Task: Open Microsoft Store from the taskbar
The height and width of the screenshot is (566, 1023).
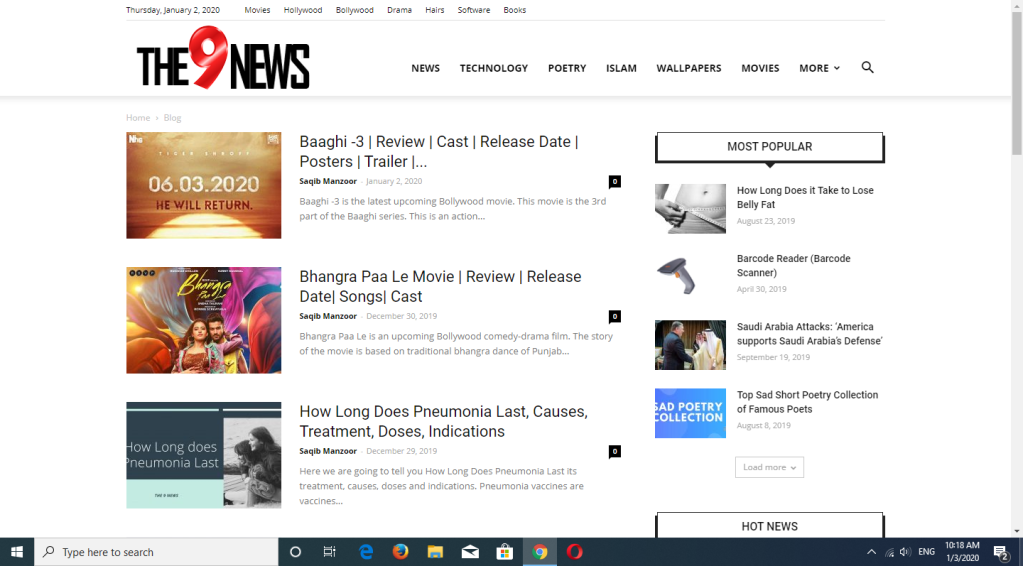Action: [505, 552]
